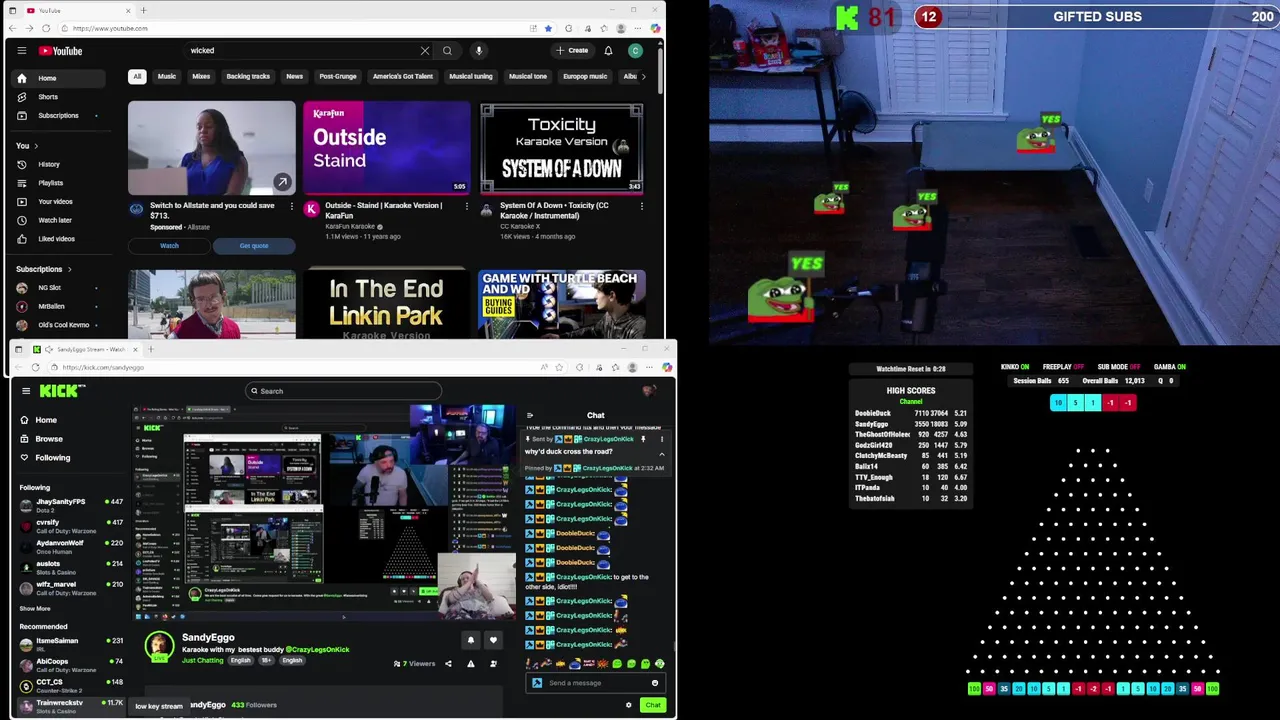Clear the 'wicked' search text with X
The height and width of the screenshot is (720, 1280).
tap(424, 51)
